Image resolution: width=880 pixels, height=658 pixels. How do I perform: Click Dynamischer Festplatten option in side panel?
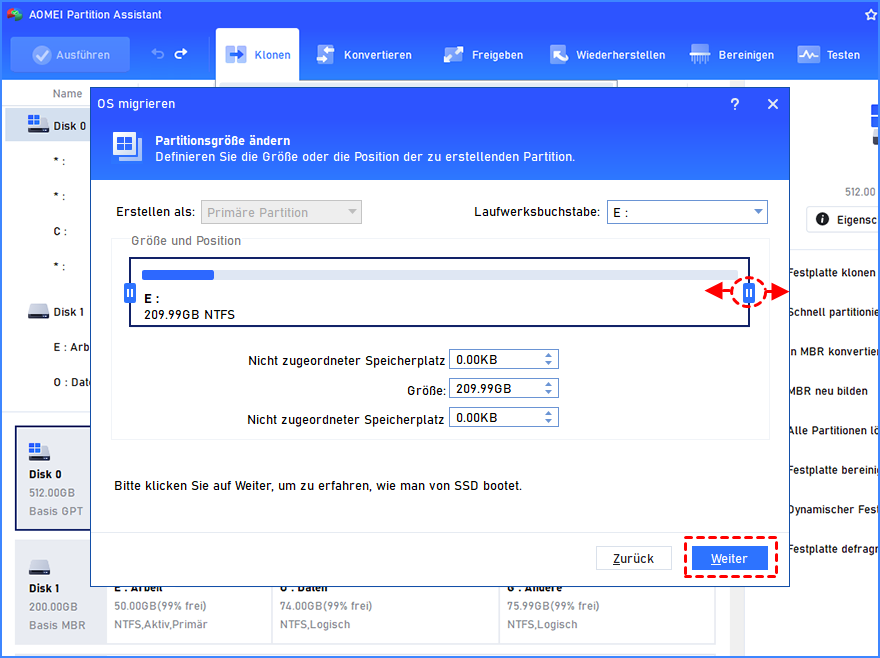833,509
